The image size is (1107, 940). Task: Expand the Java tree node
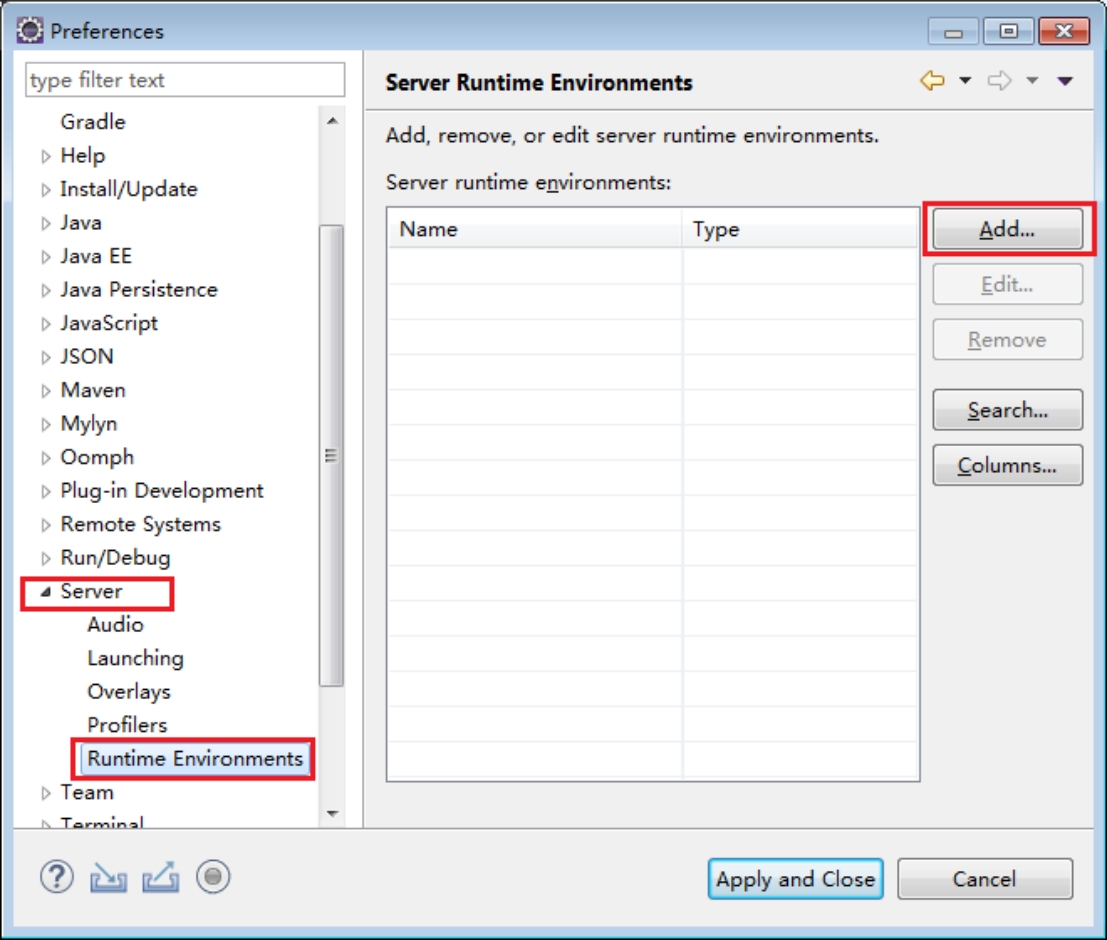[46, 223]
